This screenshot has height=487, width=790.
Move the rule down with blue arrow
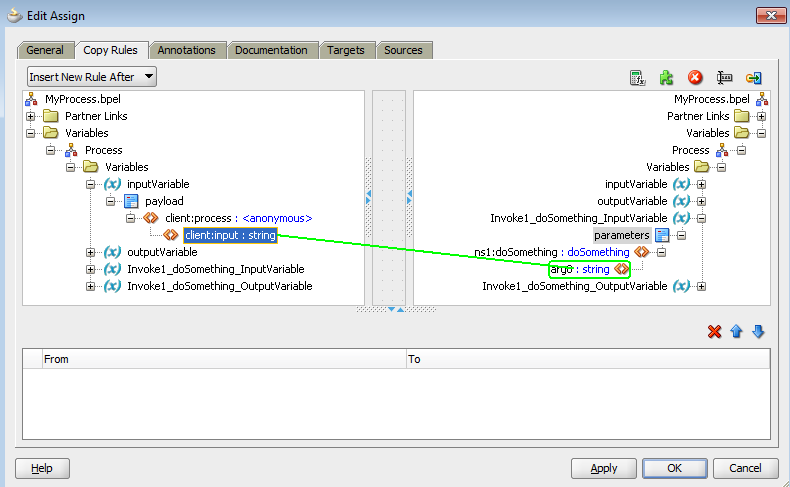(758, 332)
